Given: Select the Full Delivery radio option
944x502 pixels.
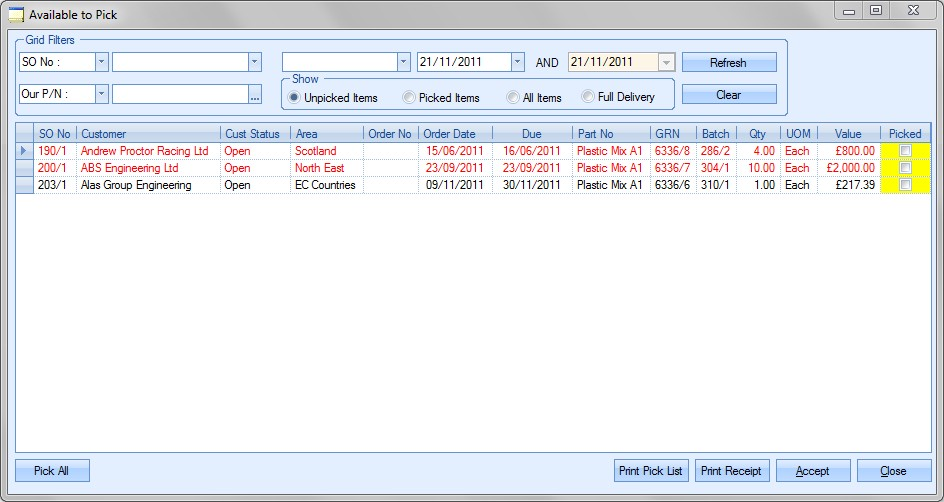Looking at the screenshot, I should click(x=588, y=98).
